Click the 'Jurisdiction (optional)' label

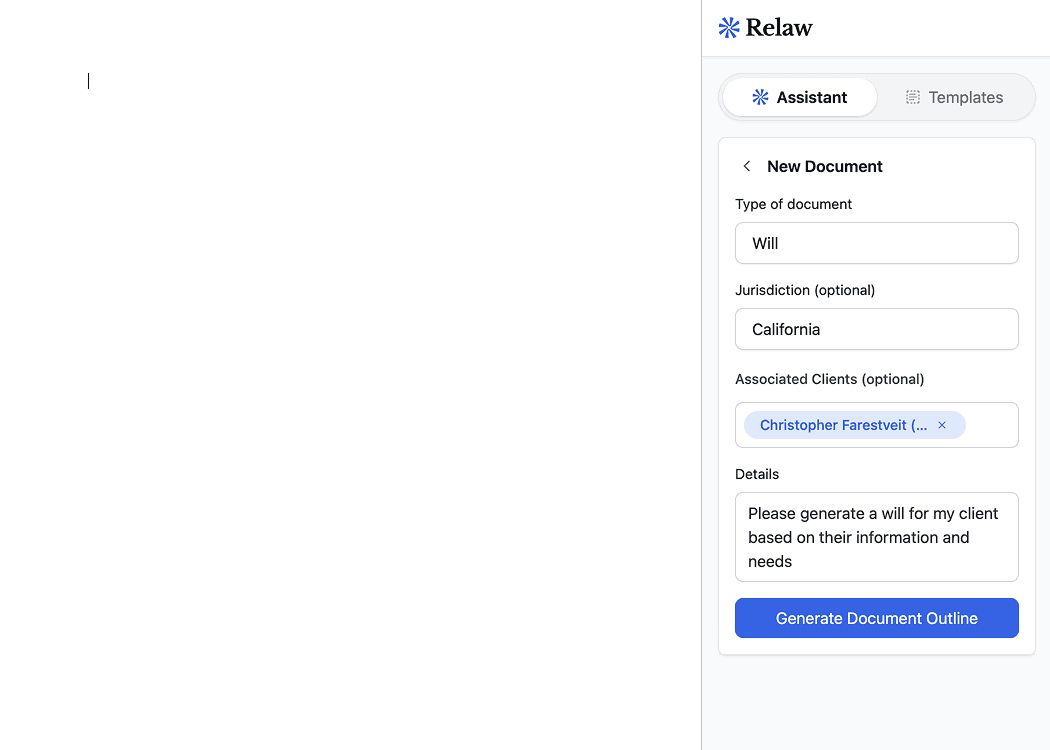[804, 290]
